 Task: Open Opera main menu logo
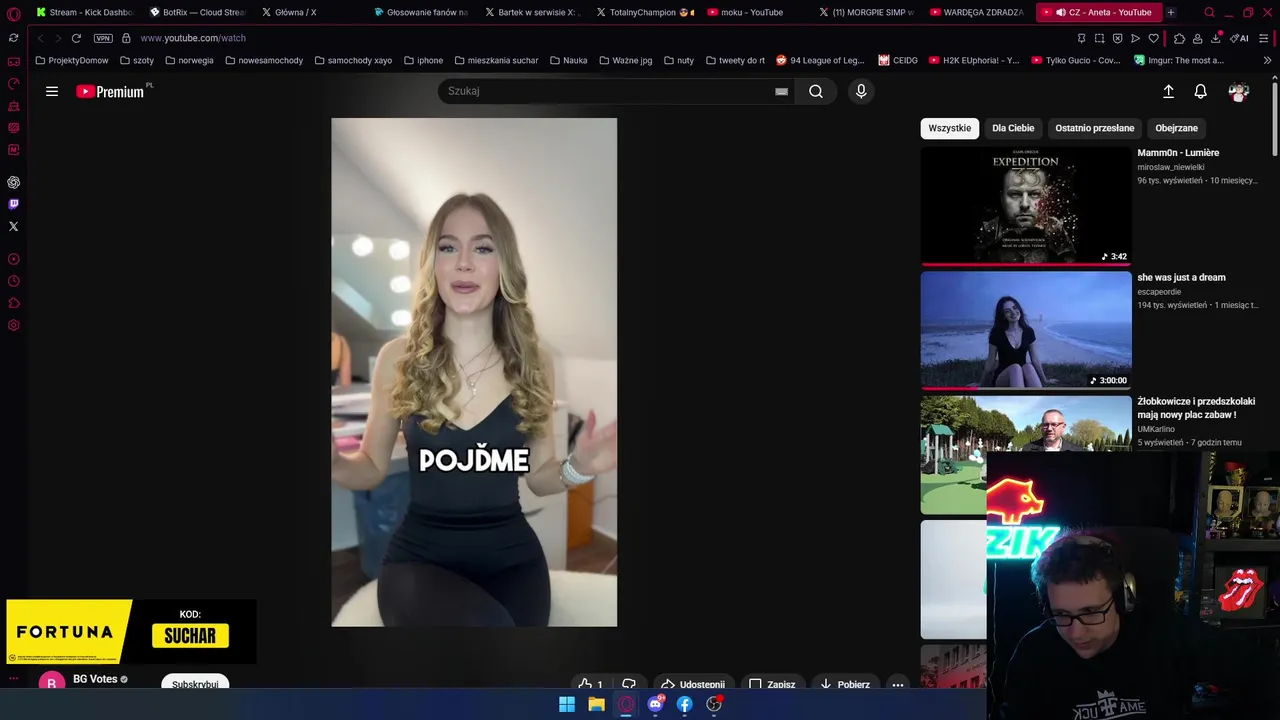13,13
